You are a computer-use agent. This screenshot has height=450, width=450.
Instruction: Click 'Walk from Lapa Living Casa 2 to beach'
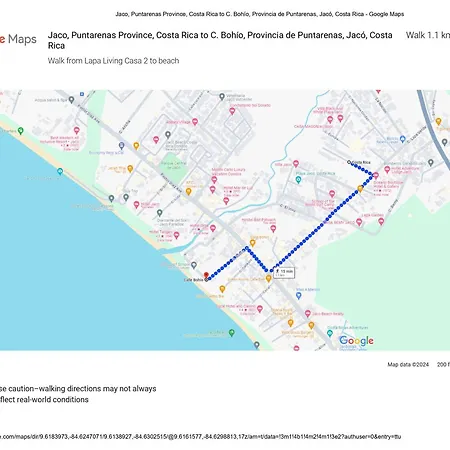(x=113, y=61)
